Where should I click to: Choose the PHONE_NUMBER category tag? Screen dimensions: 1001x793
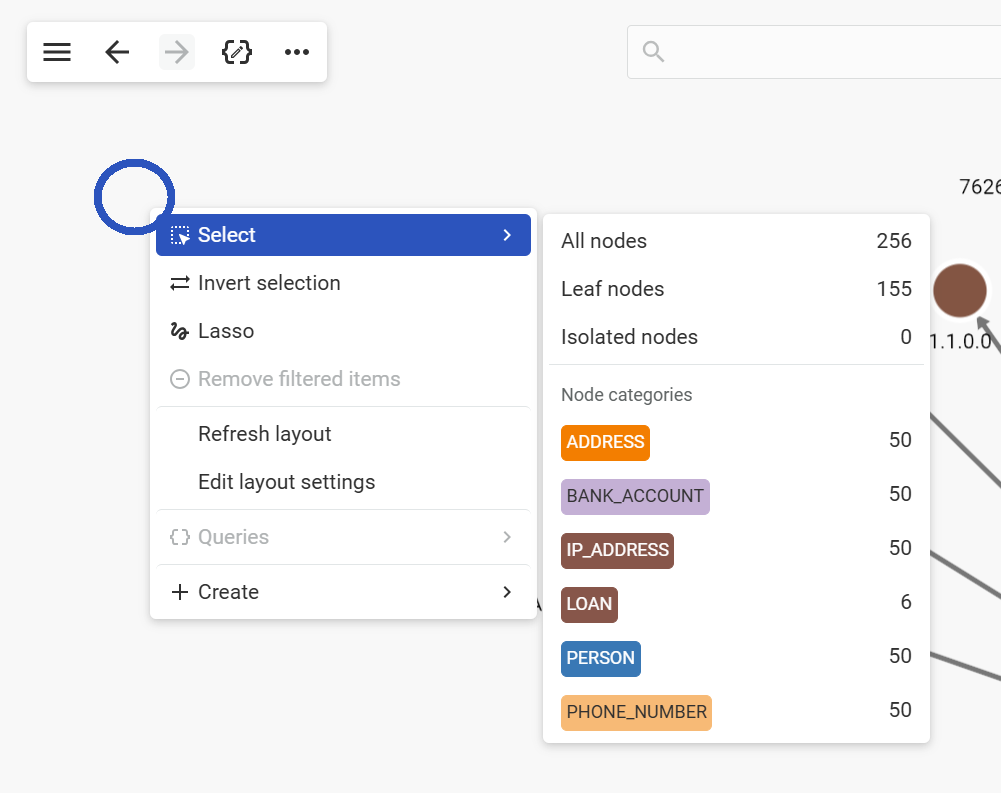(x=636, y=712)
